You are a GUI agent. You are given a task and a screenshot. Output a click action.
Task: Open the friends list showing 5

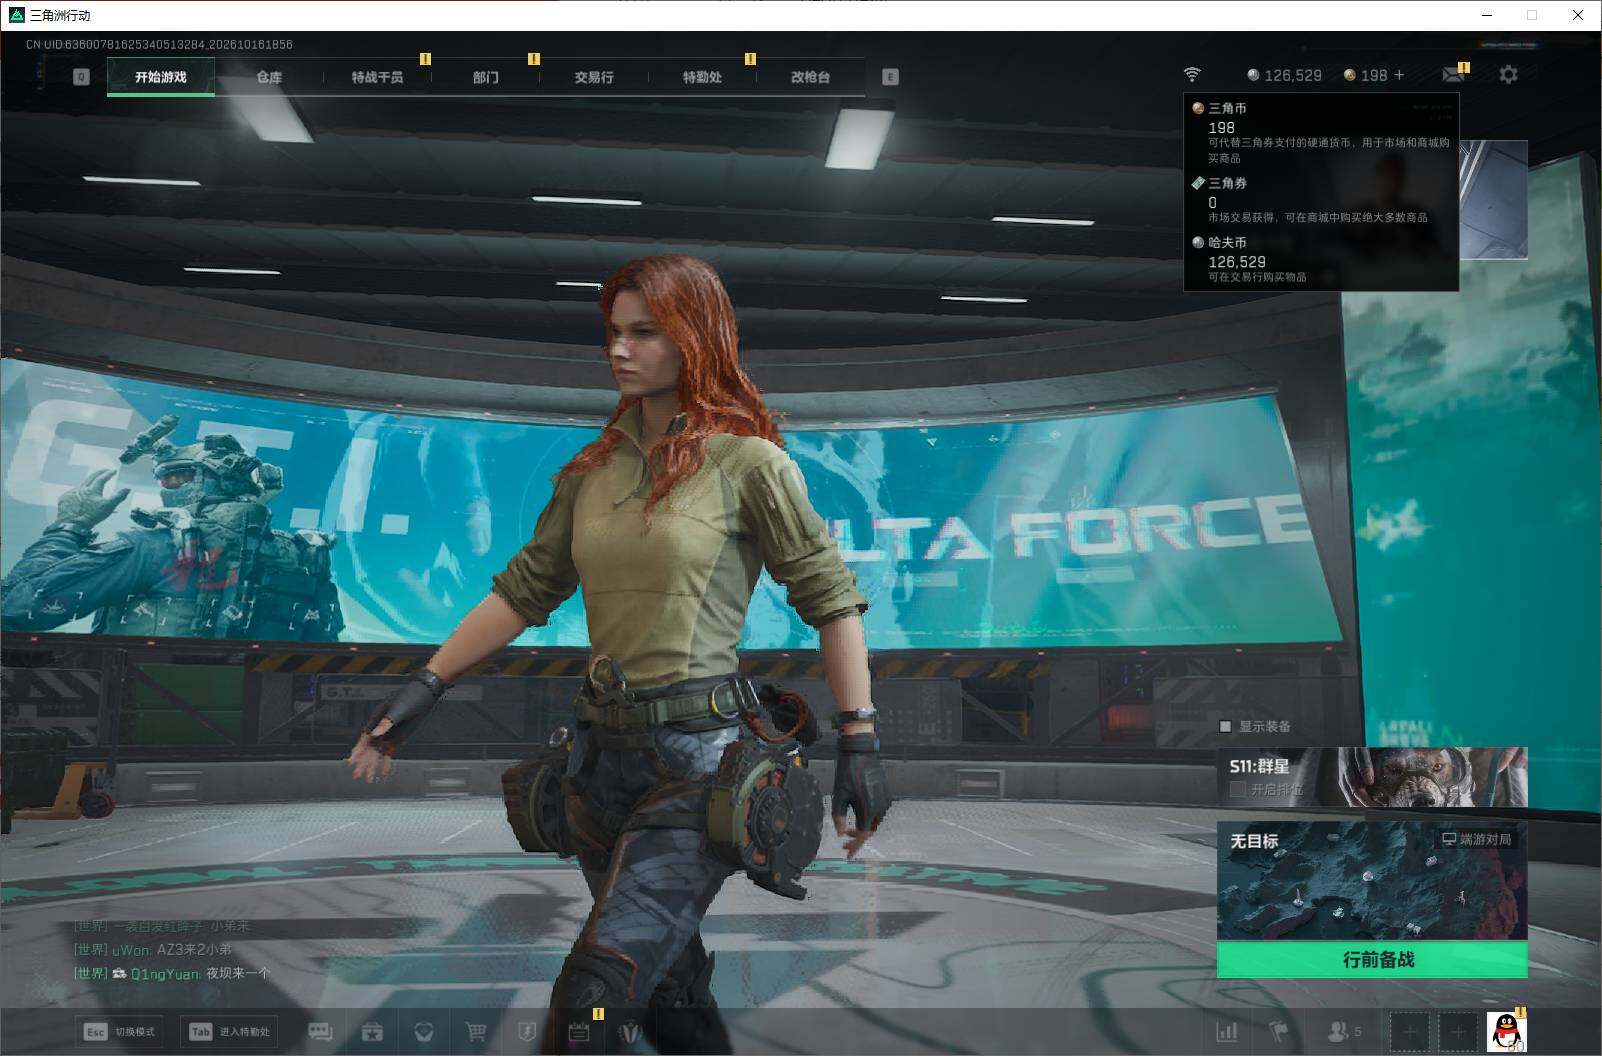[1344, 1031]
